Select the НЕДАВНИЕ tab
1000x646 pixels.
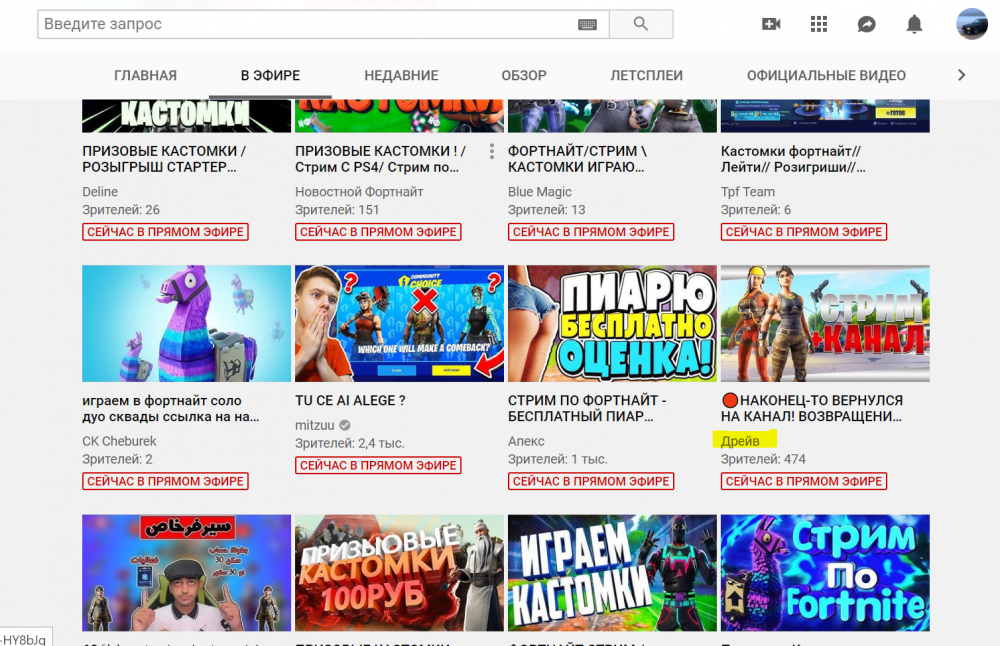[401, 75]
